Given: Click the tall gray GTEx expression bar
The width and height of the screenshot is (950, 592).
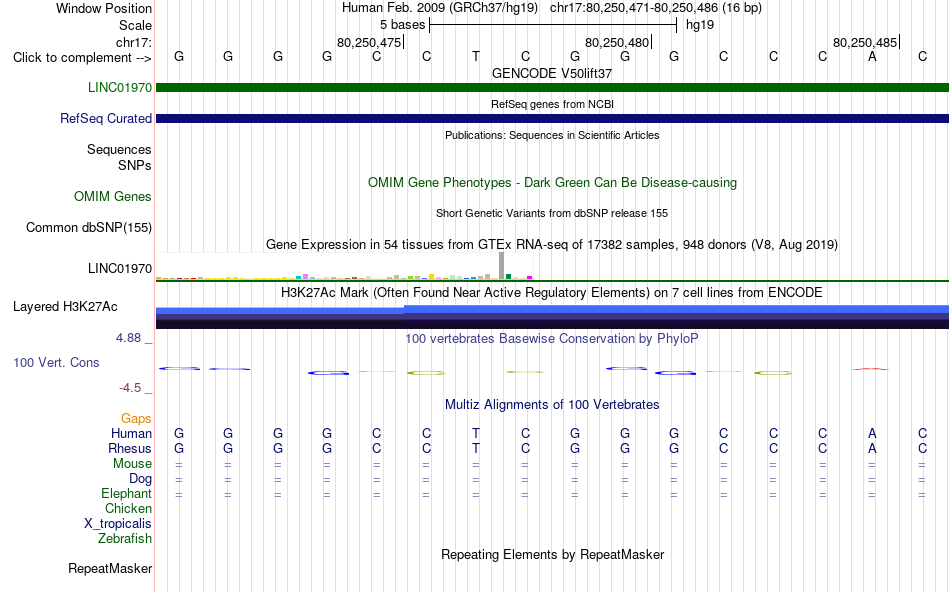Looking at the screenshot, I should coord(501,265).
